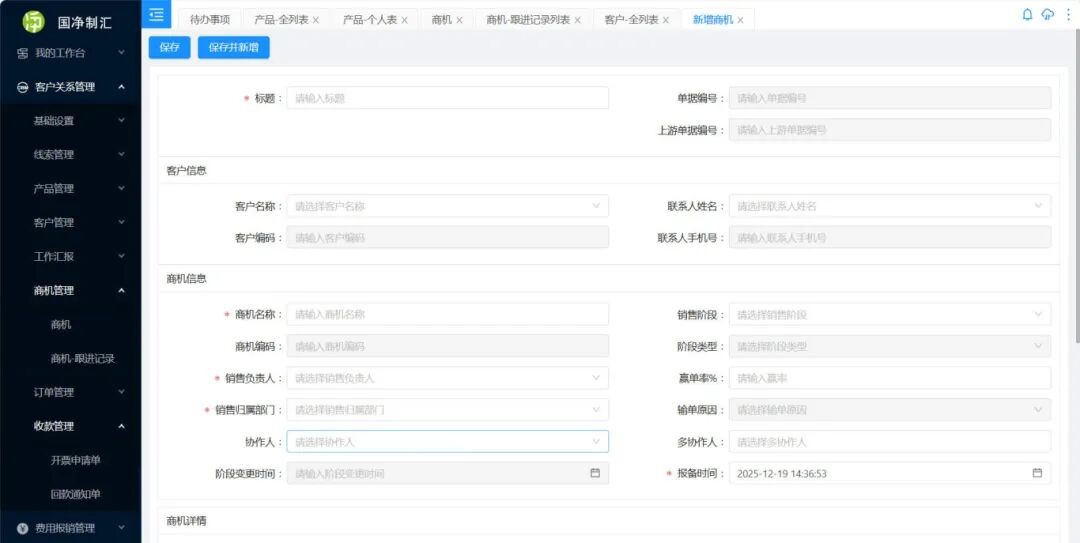The width and height of the screenshot is (1080, 543).
Task: Expand 订单管理 in the sidebar
Action: click(x=70, y=392)
